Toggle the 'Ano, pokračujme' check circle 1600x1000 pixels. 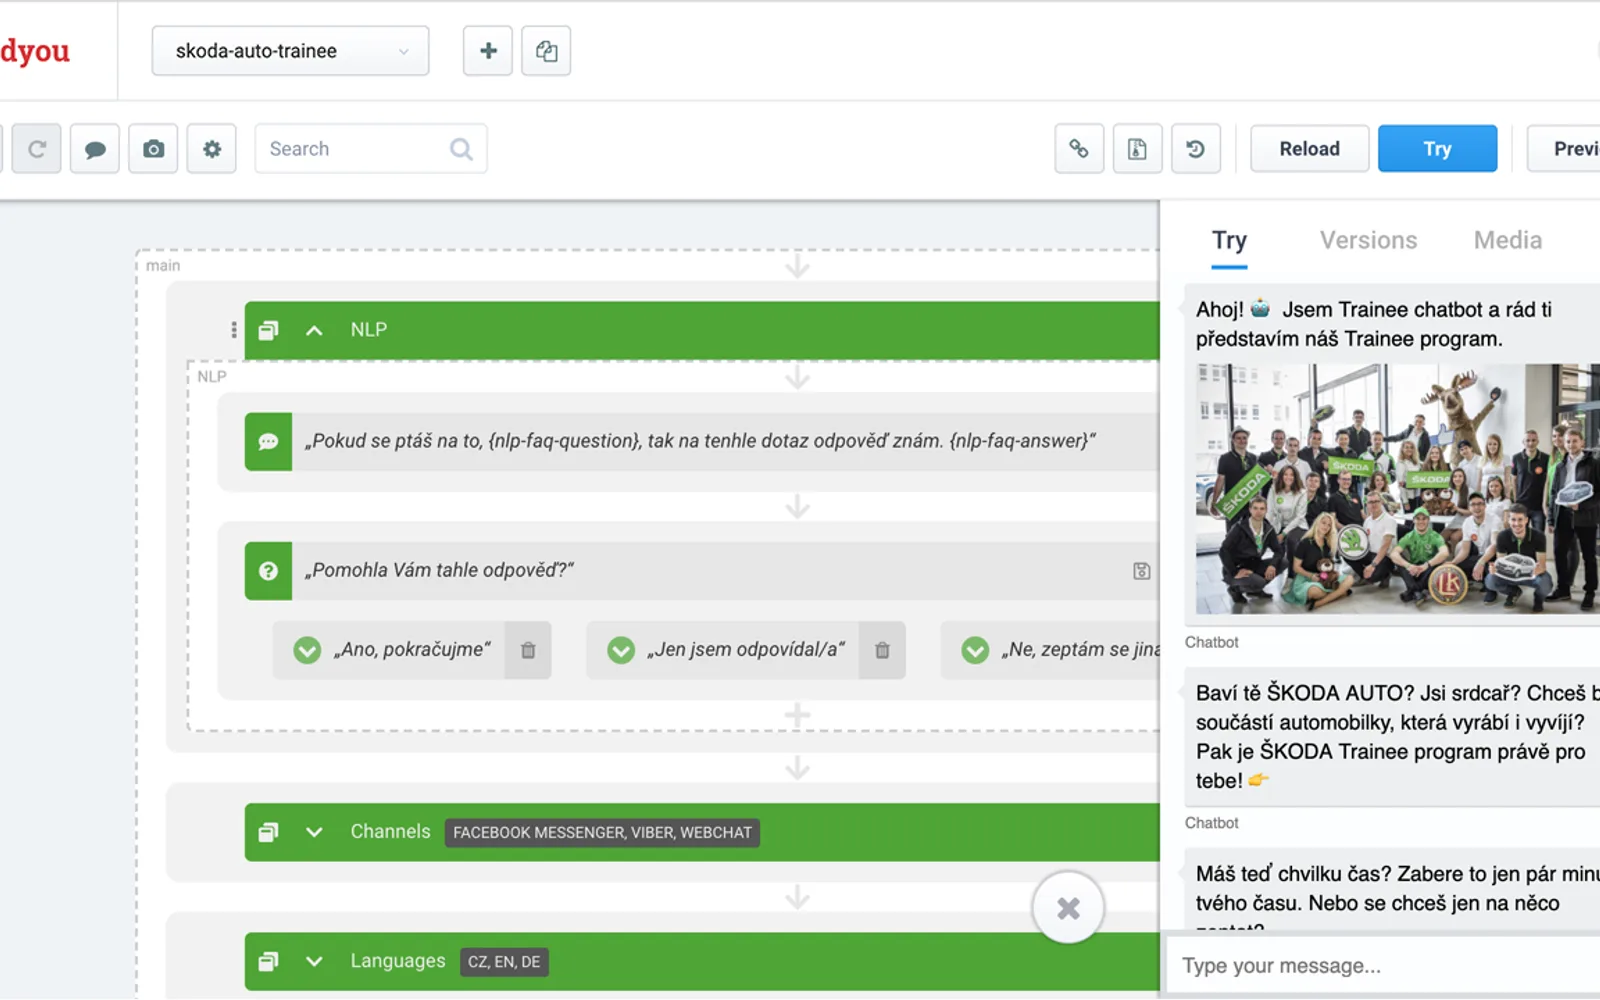tap(307, 650)
